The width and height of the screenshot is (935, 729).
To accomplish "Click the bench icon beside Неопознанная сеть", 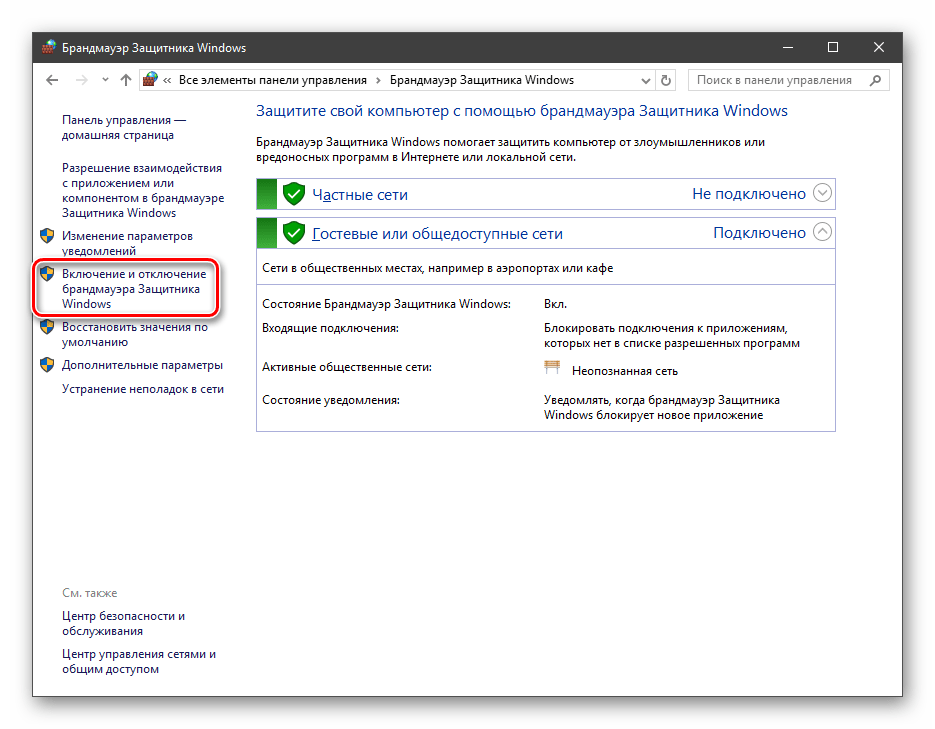I will coord(552,368).
